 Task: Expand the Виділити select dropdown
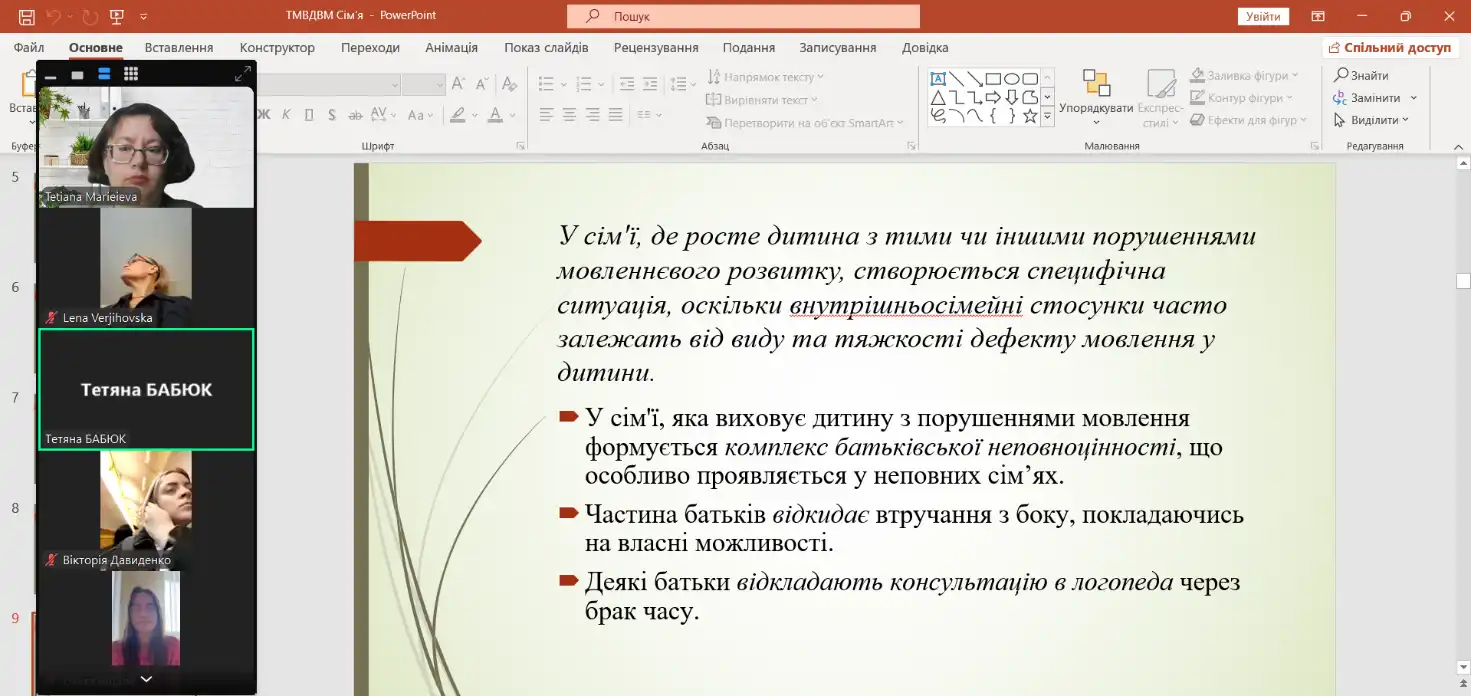(1371, 120)
